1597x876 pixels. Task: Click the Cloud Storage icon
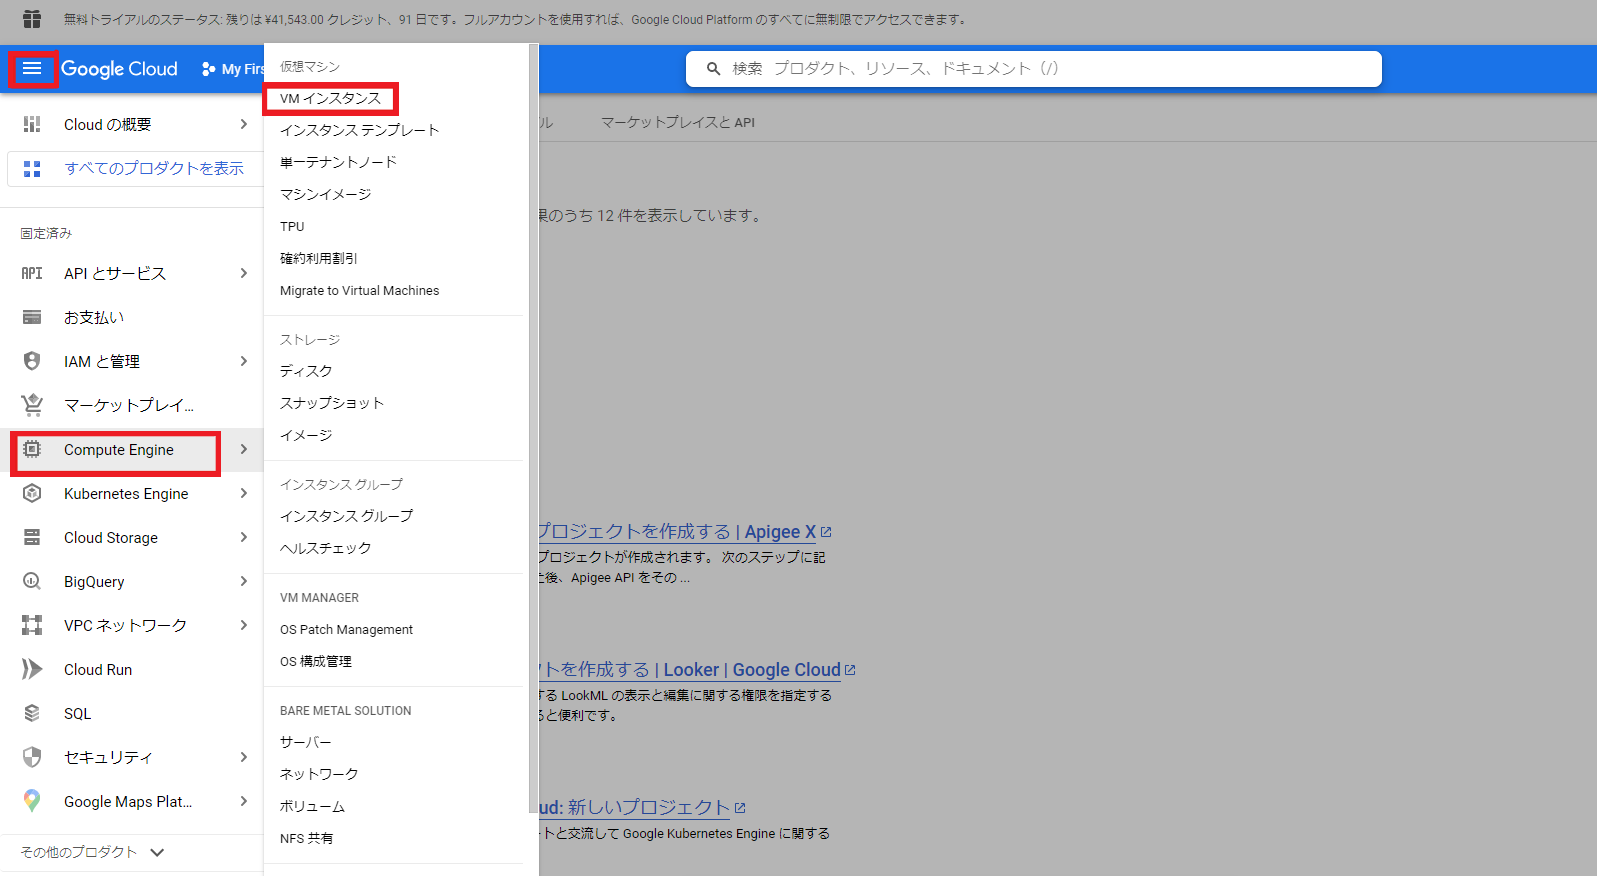click(32, 537)
